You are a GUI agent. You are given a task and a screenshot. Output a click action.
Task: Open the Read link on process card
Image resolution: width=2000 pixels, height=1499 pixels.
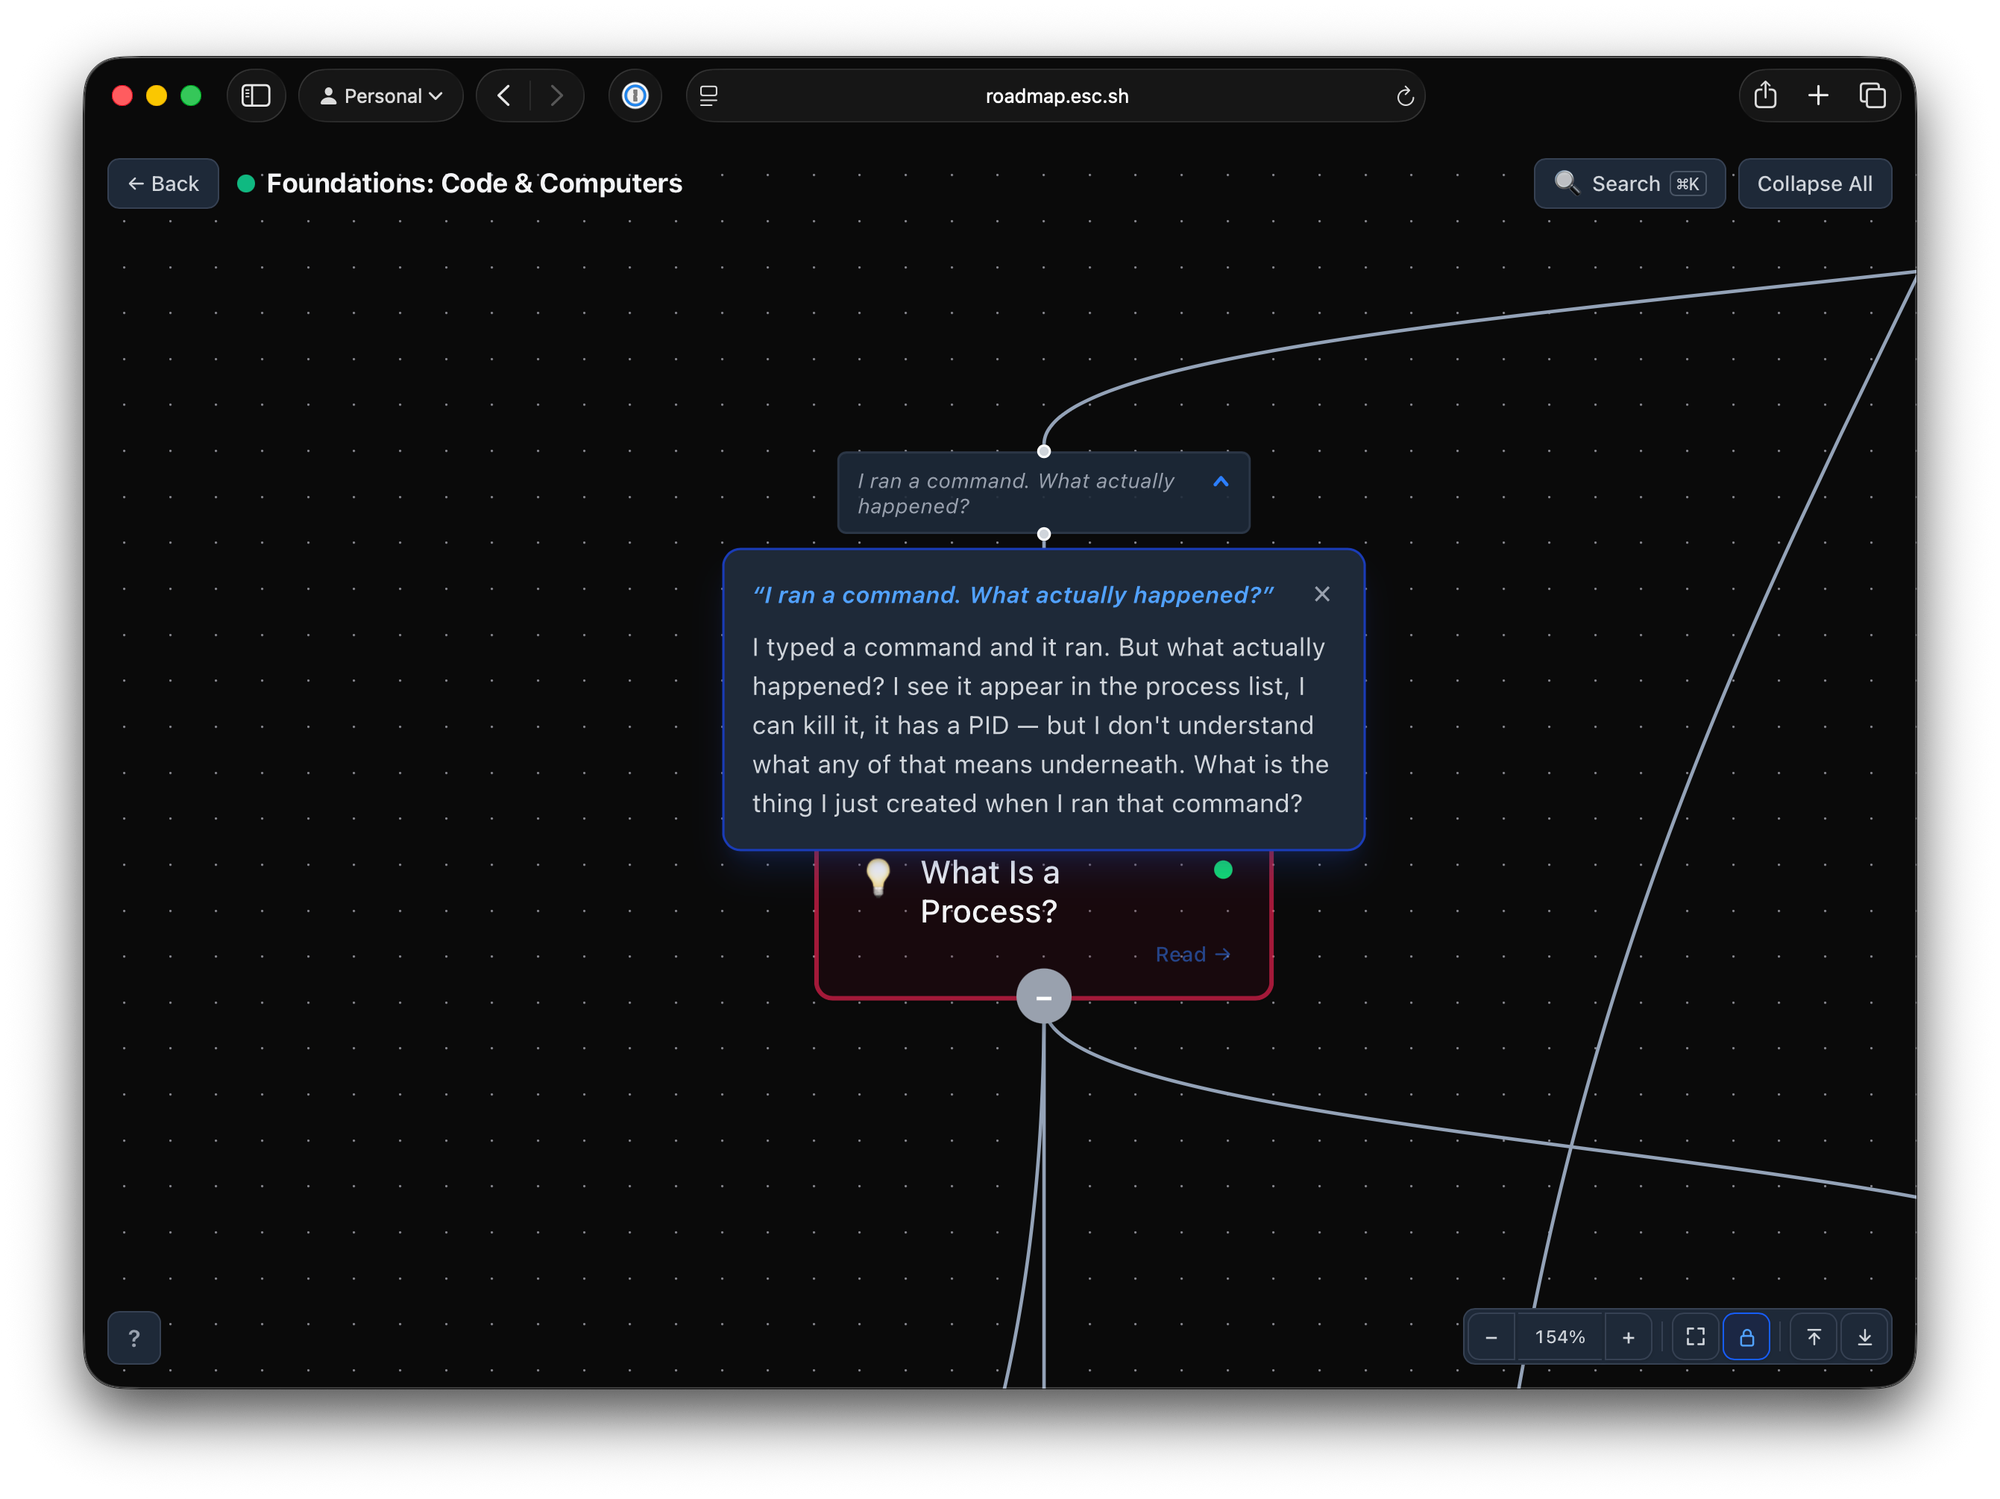[x=1192, y=954]
